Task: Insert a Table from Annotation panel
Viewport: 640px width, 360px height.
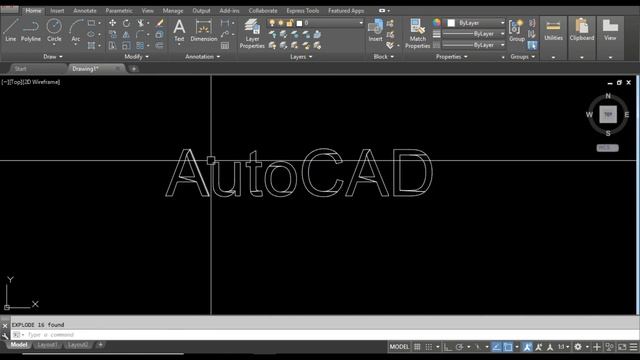Action: point(225,46)
